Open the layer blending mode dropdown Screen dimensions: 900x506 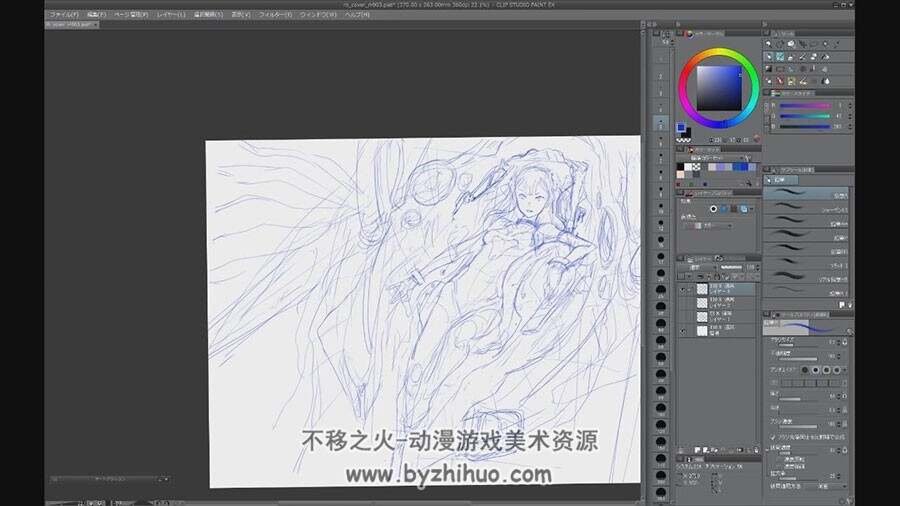(x=698, y=267)
